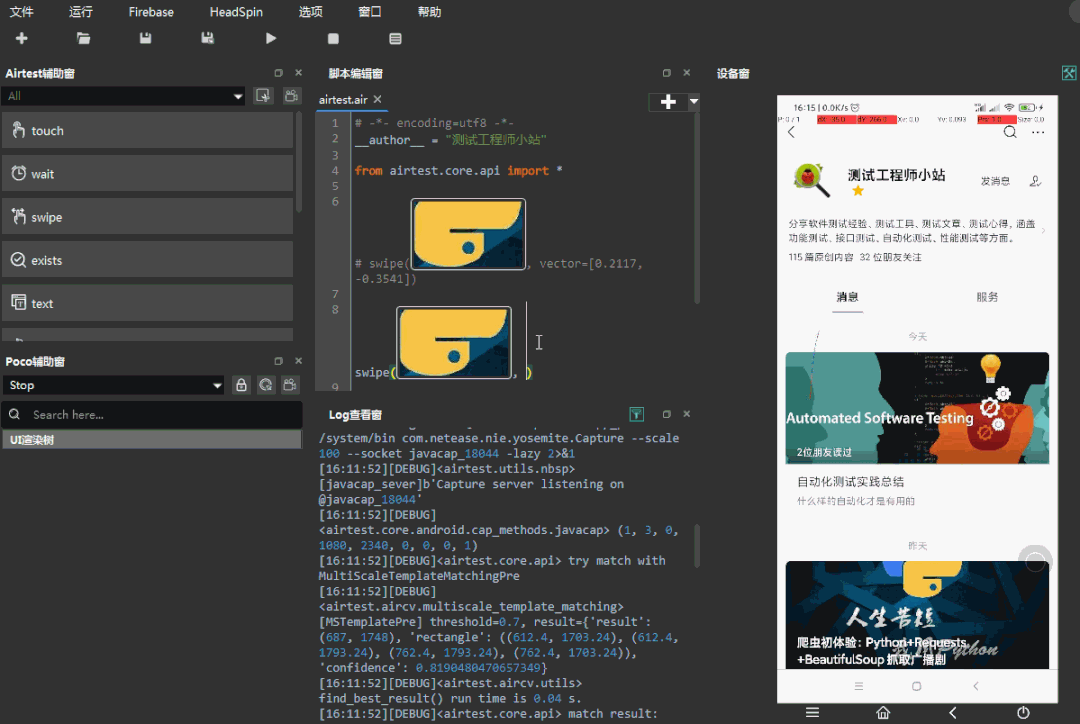Save the script using floppy icon

145,39
